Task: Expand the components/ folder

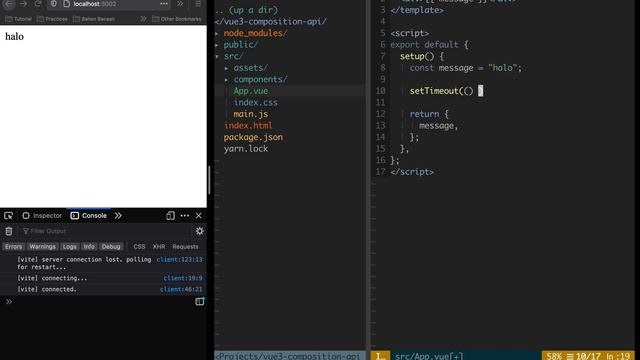Action: 260,79
